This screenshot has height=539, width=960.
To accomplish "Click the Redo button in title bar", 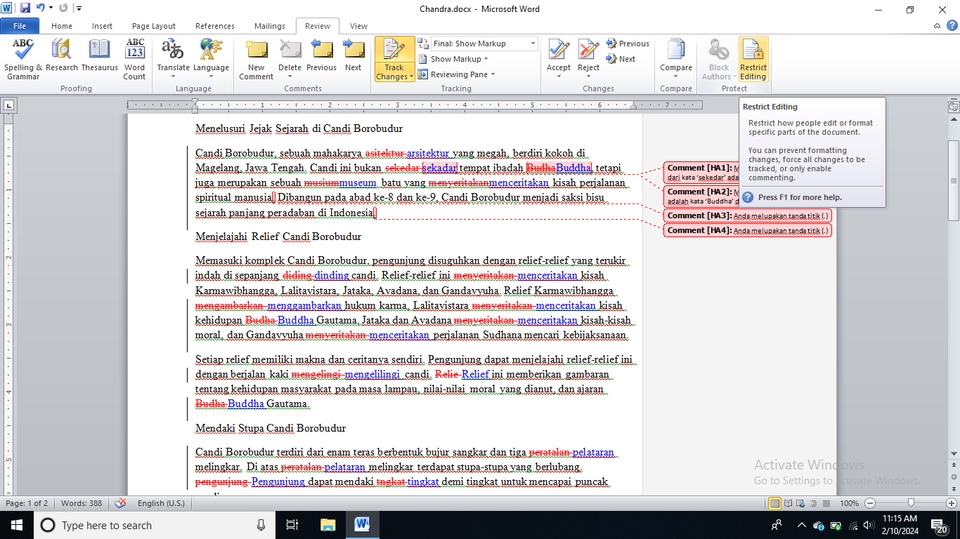I will pos(63,8).
